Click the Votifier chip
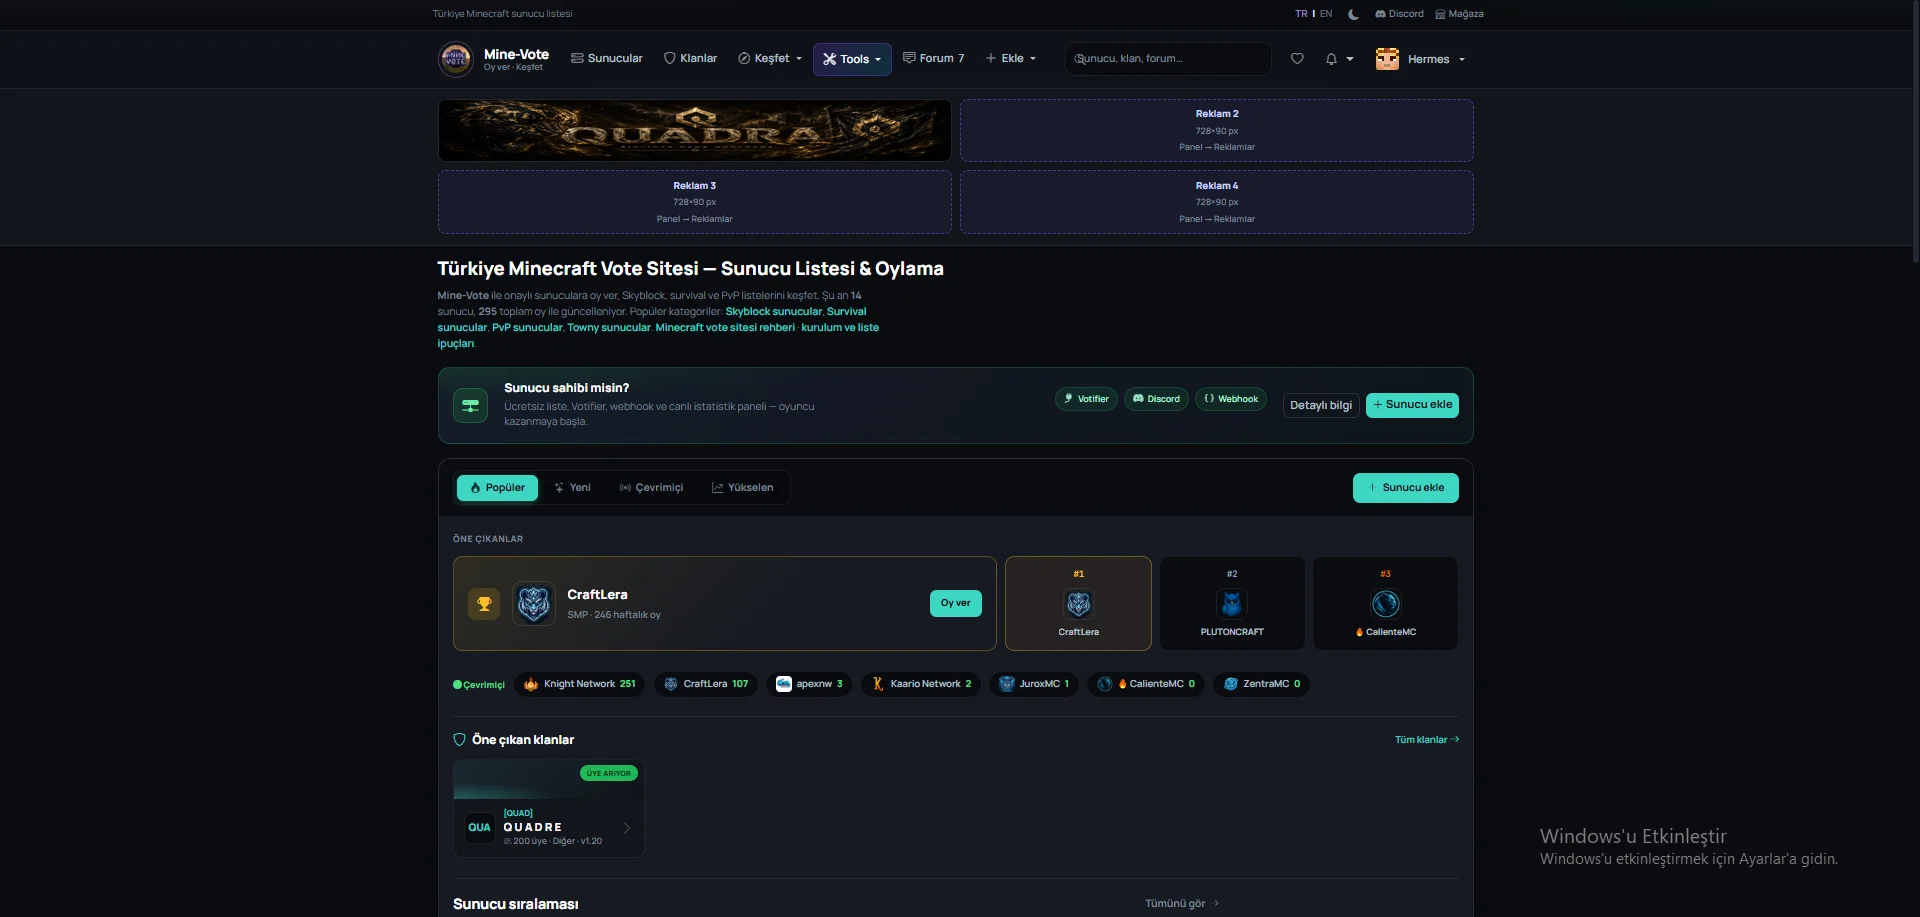 pyautogui.click(x=1086, y=399)
